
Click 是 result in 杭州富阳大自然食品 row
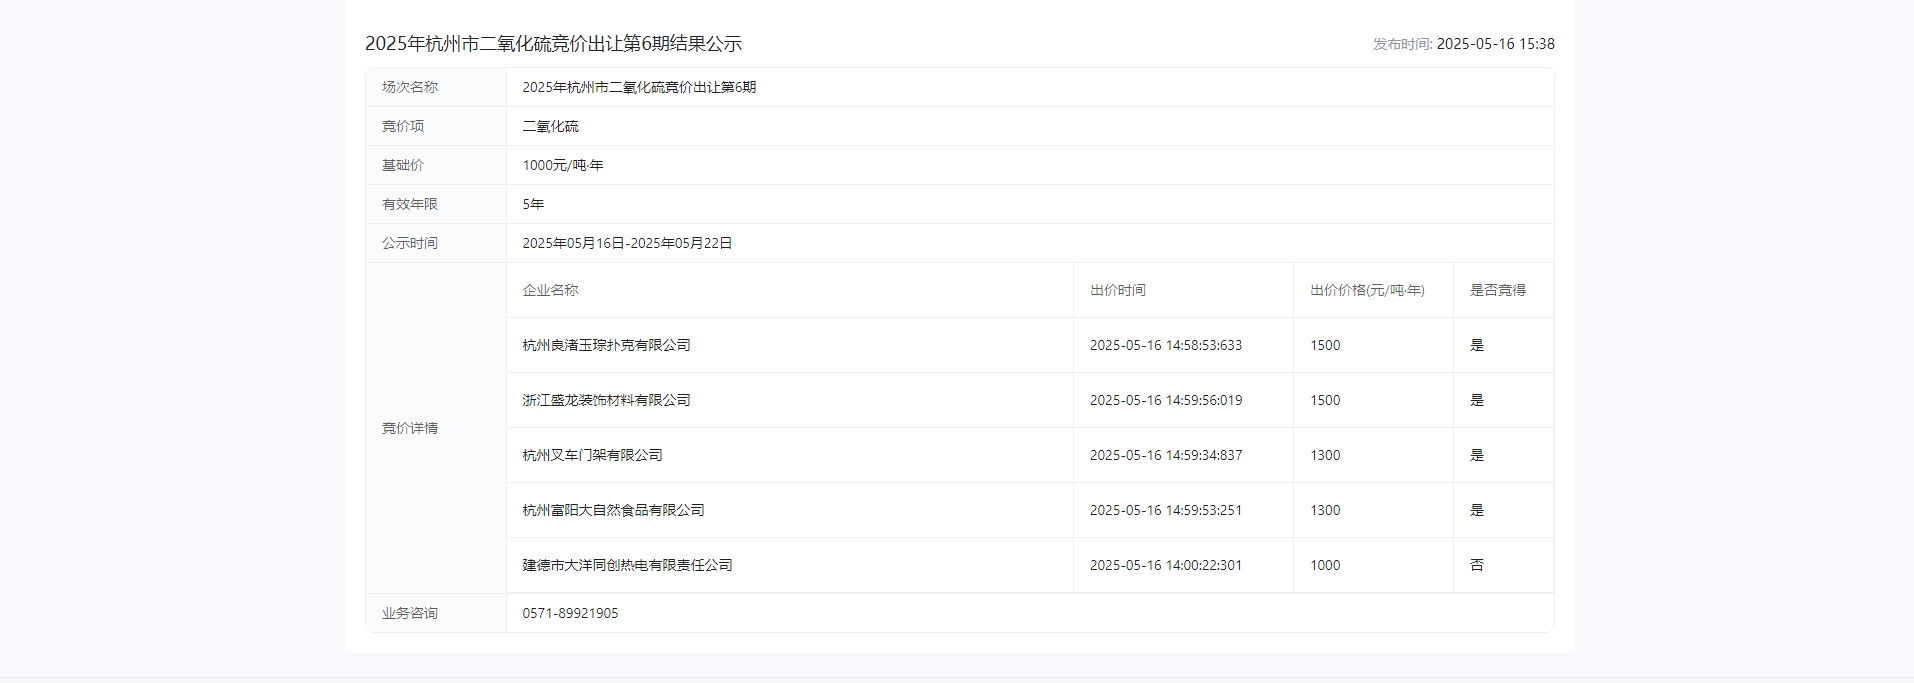pyautogui.click(x=1477, y=510)
